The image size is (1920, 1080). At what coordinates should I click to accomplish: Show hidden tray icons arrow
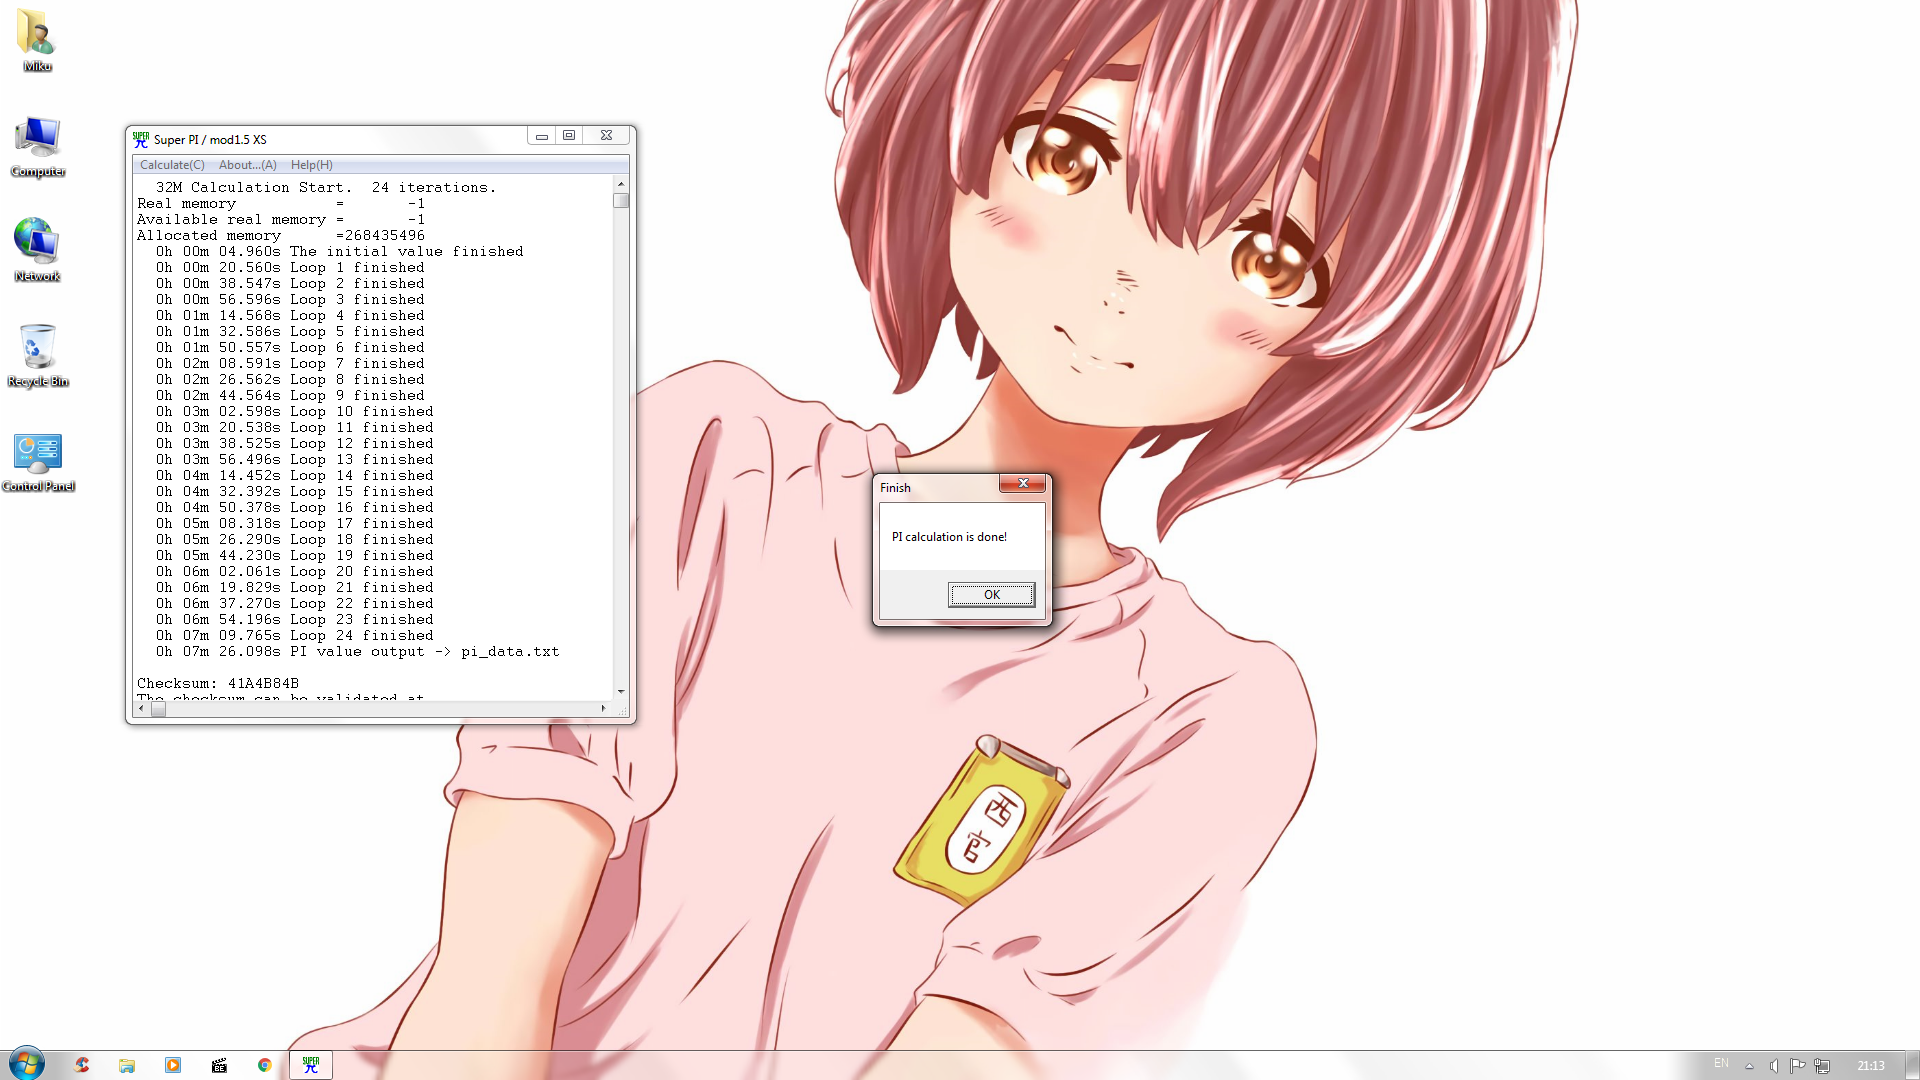pos(1749,1066)
